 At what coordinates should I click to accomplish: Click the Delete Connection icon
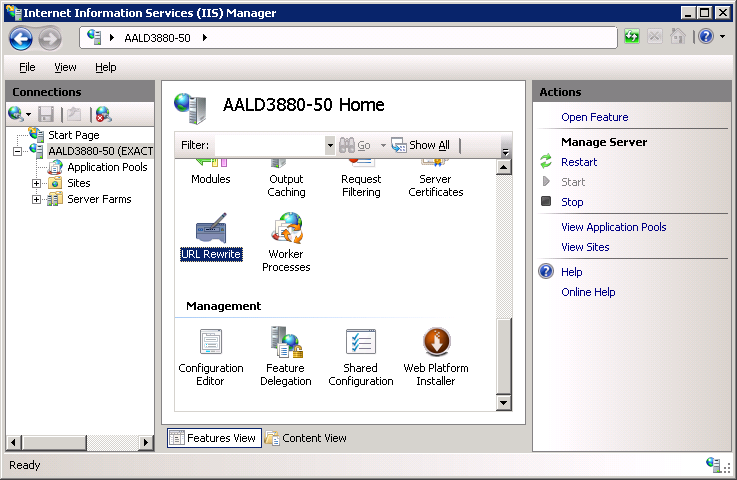(x=103, y=114)
